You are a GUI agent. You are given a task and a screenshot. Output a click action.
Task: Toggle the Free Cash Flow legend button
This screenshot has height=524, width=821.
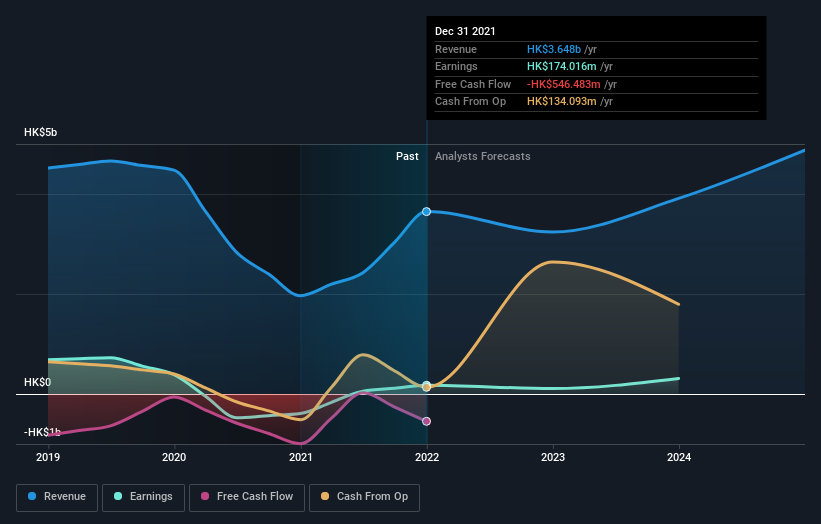[247, 497]
